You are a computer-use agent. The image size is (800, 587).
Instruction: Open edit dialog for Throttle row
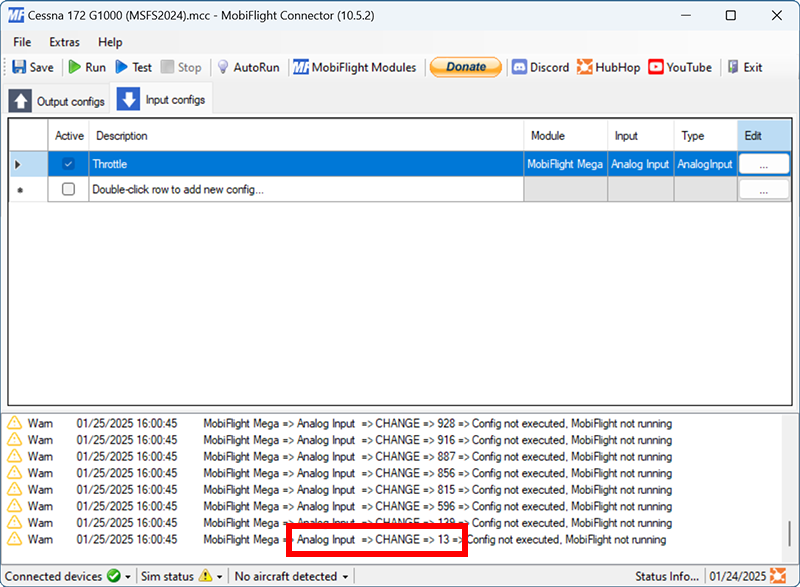(x=763, y=164)
